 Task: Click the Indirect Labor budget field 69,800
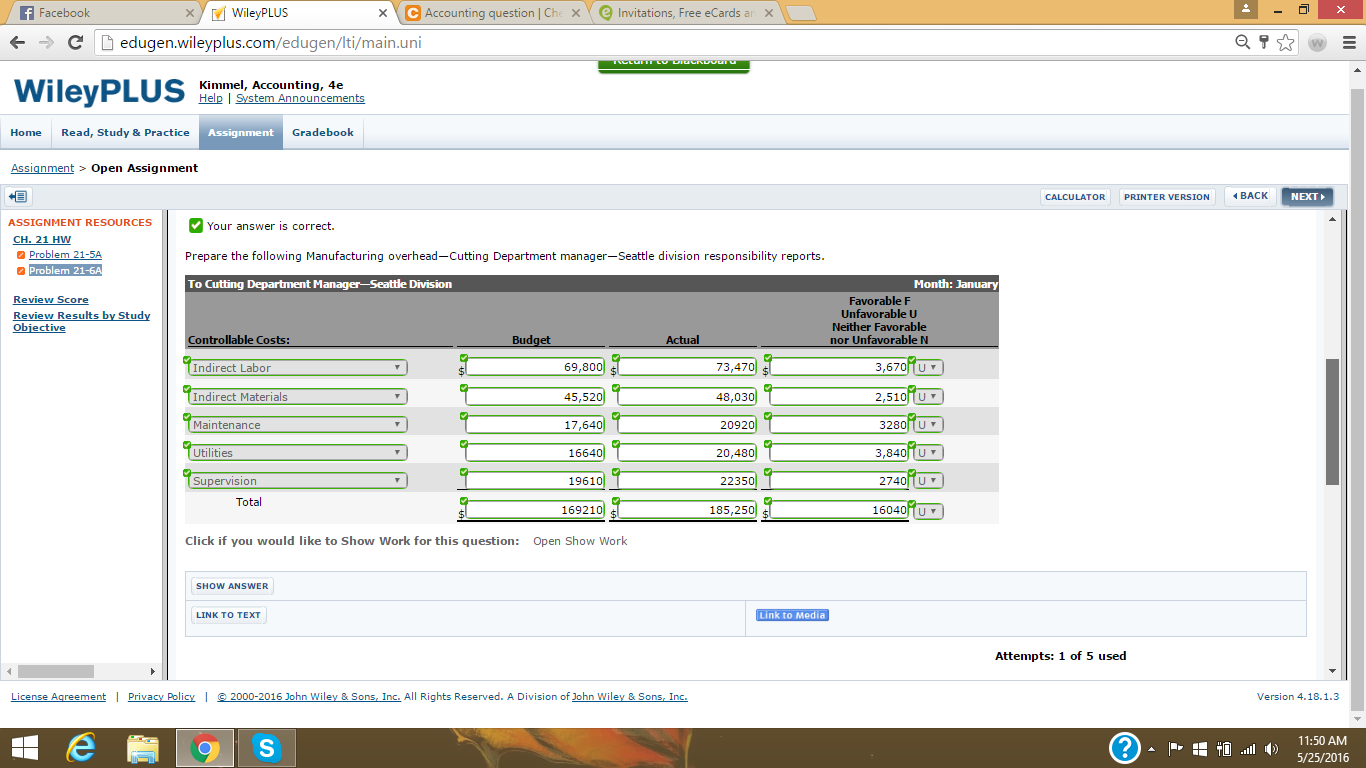pyautogui.click(x=535, y=367)
